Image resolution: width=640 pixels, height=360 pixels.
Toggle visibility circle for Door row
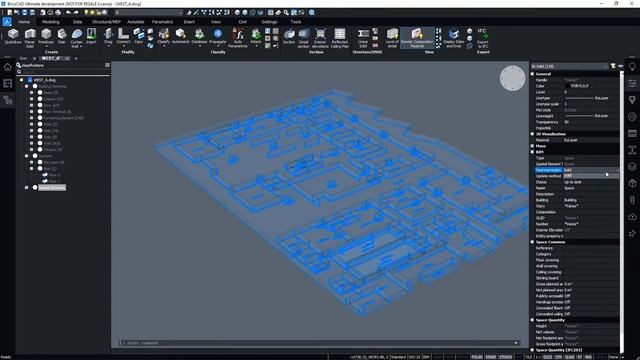click(x=40, y=105)
